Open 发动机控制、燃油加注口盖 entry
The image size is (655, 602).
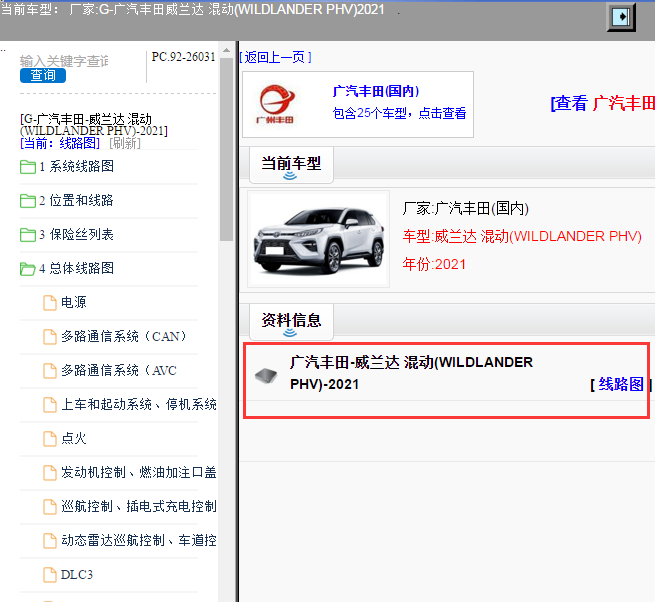[139, 472]
